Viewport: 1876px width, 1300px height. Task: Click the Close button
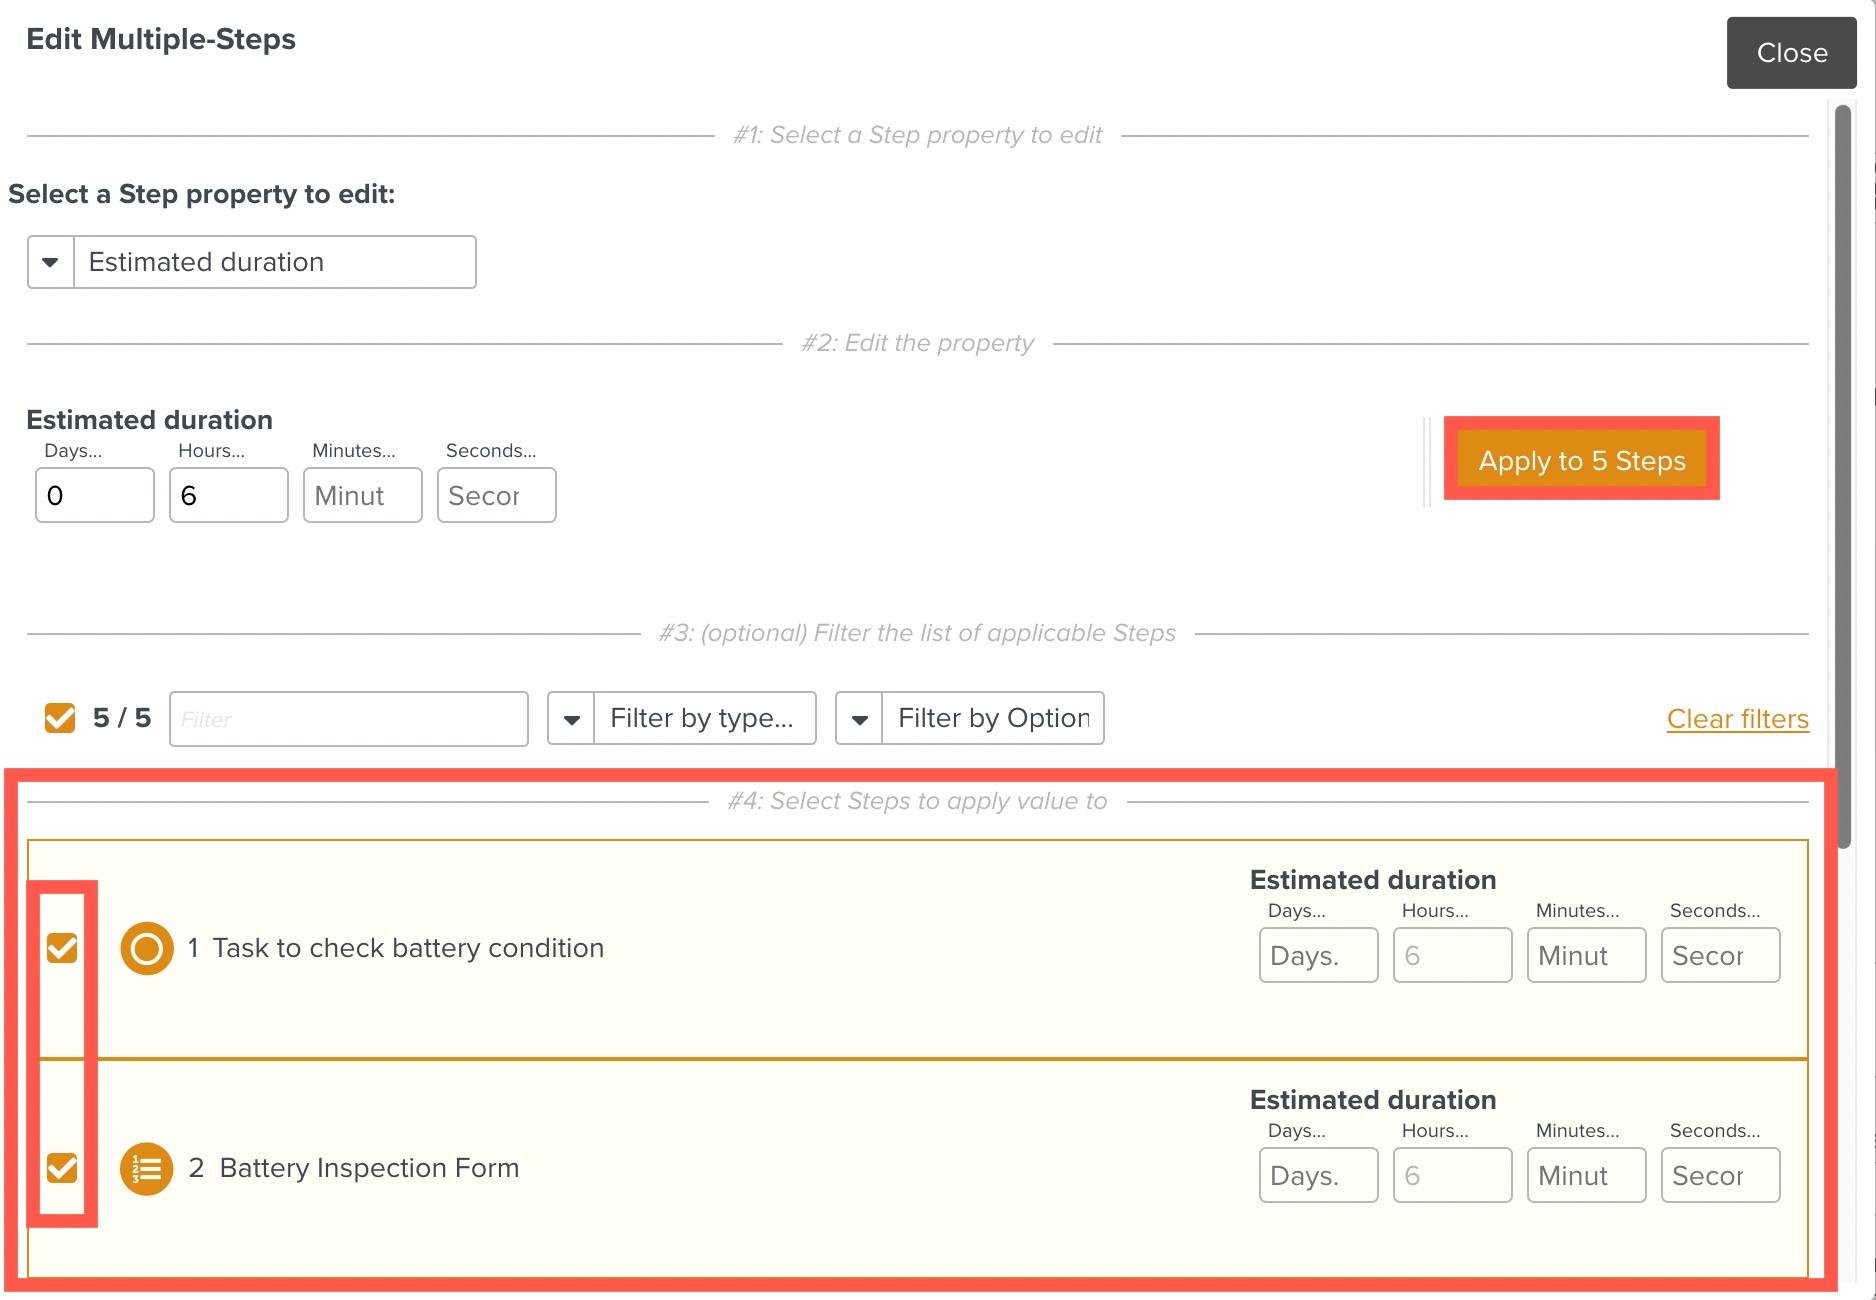(x=1790, y=53)
